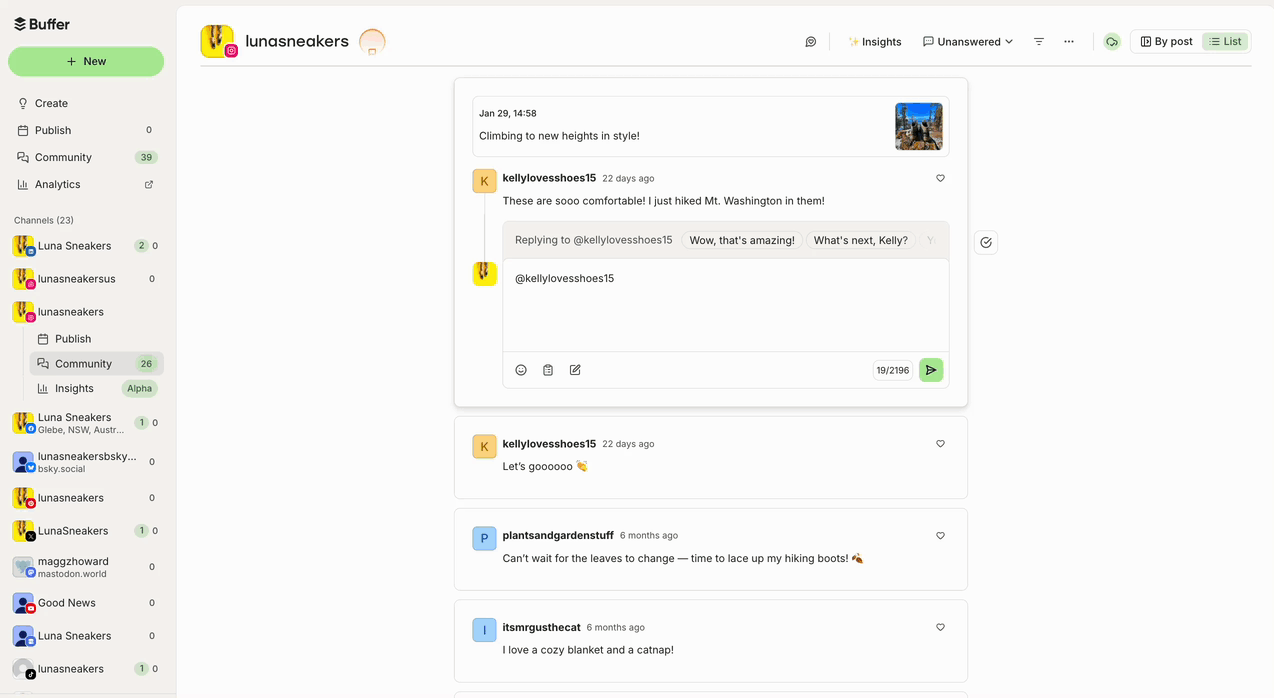Select the Luna Sneakers channel above lunasneakers TikTok
The image size is (1275, 698).
tap(86, 636)
